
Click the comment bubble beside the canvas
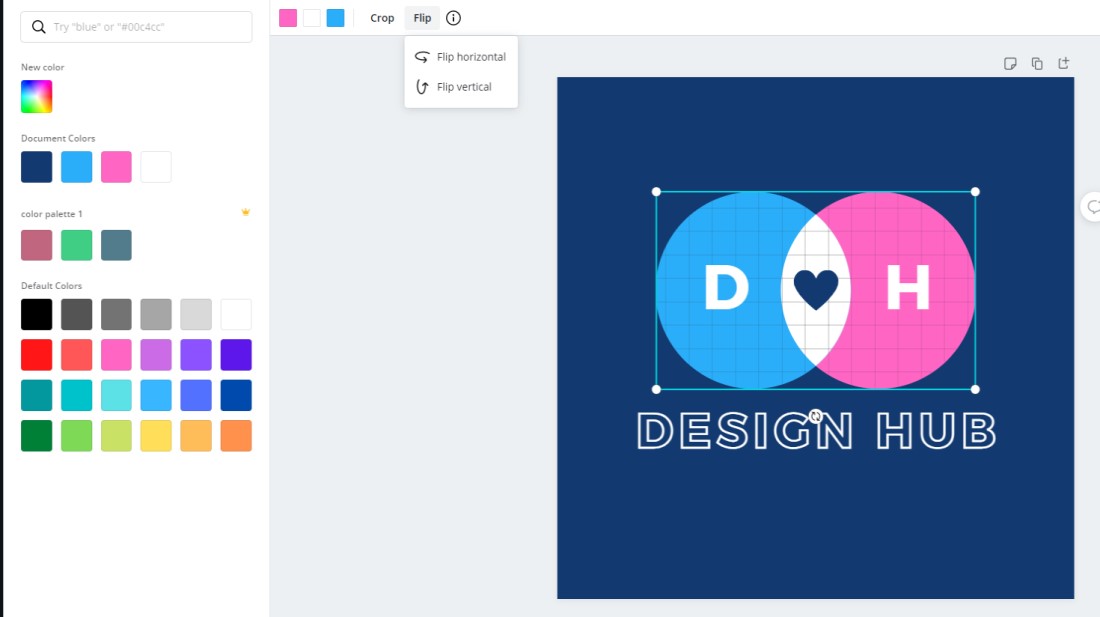pos(1092,207)
